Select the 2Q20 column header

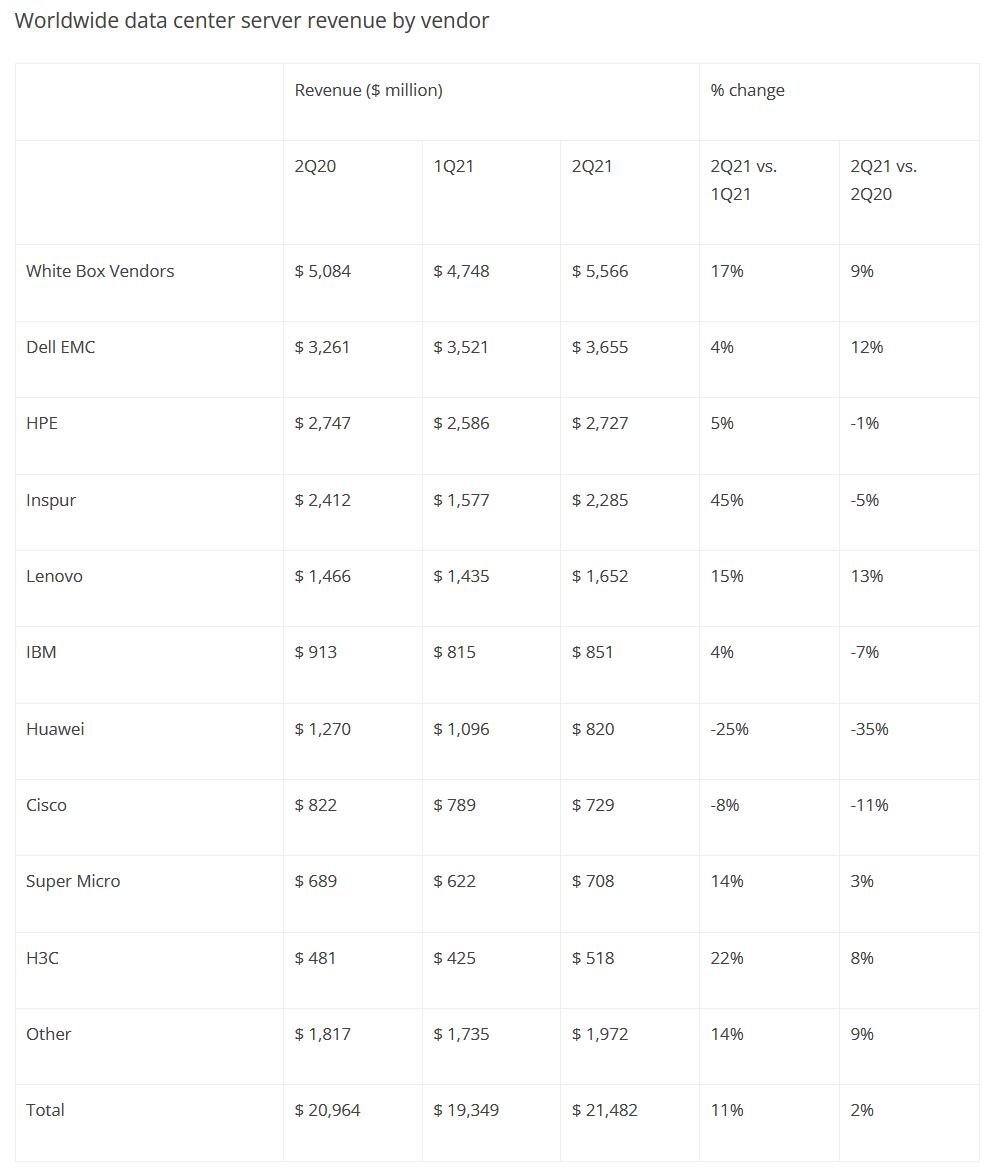click(315, 166)
